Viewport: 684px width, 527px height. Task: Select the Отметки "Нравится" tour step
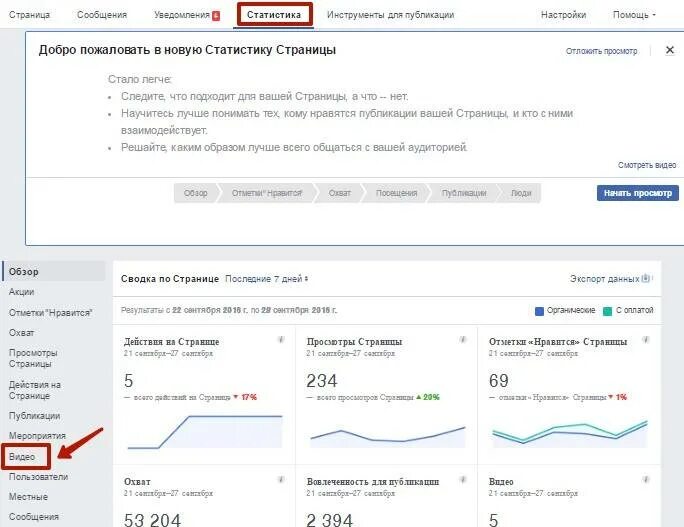267,193
